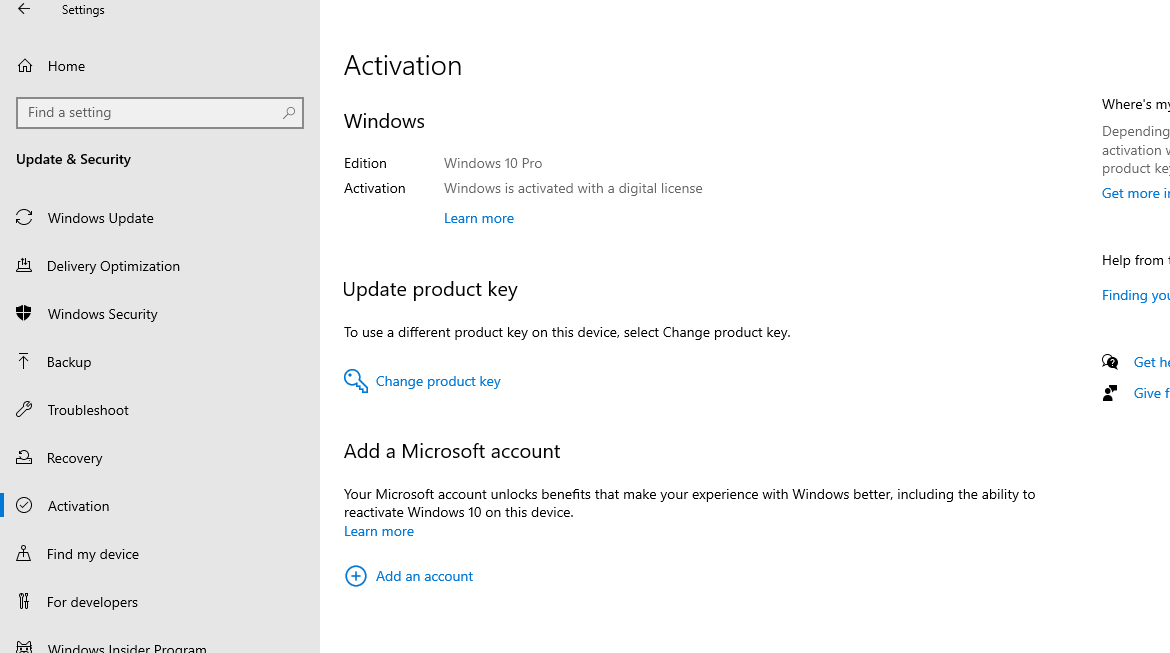Open the Backup settings page
1170x653 pixels.
(69, 362)
